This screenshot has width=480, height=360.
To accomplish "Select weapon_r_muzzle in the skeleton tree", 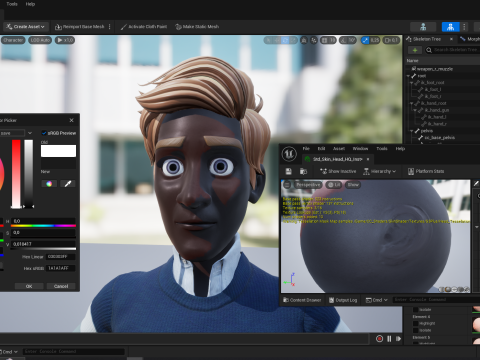I will (x=435, y=69).
